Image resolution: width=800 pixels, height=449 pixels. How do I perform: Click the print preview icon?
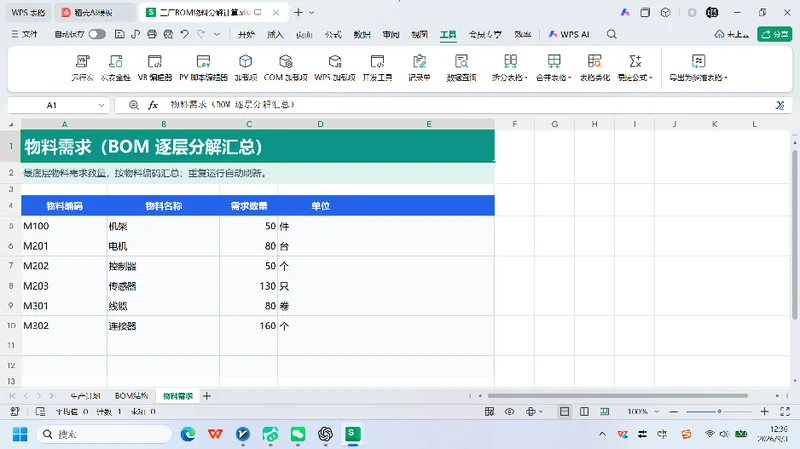coord(168,34)
